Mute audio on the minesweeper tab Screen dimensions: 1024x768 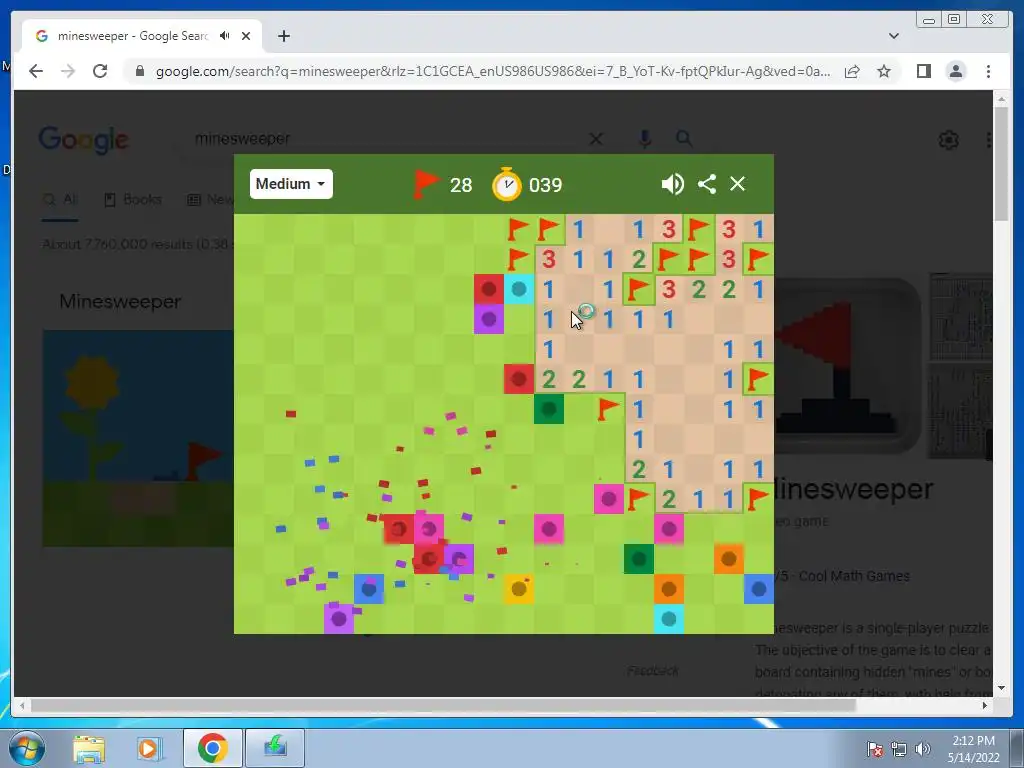225,36
